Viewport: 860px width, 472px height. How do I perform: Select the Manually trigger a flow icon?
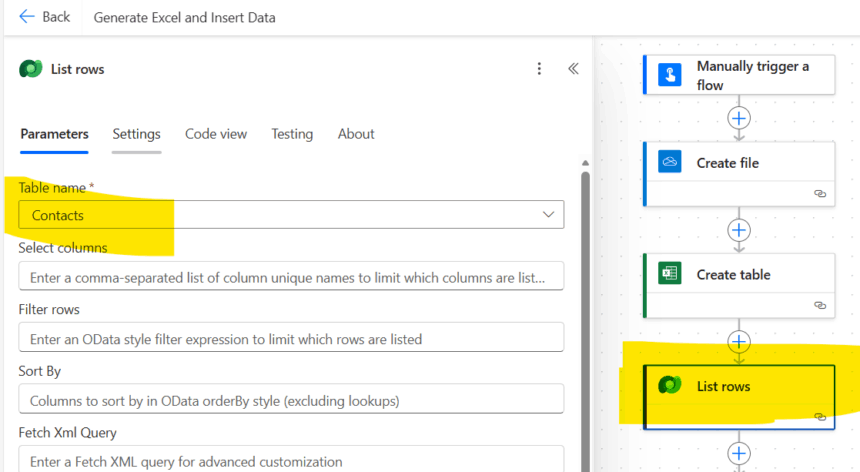coord(670,75)
